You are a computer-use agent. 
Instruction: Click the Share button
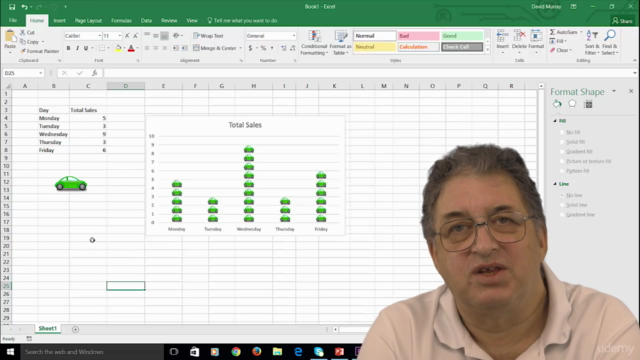point(622,20)
